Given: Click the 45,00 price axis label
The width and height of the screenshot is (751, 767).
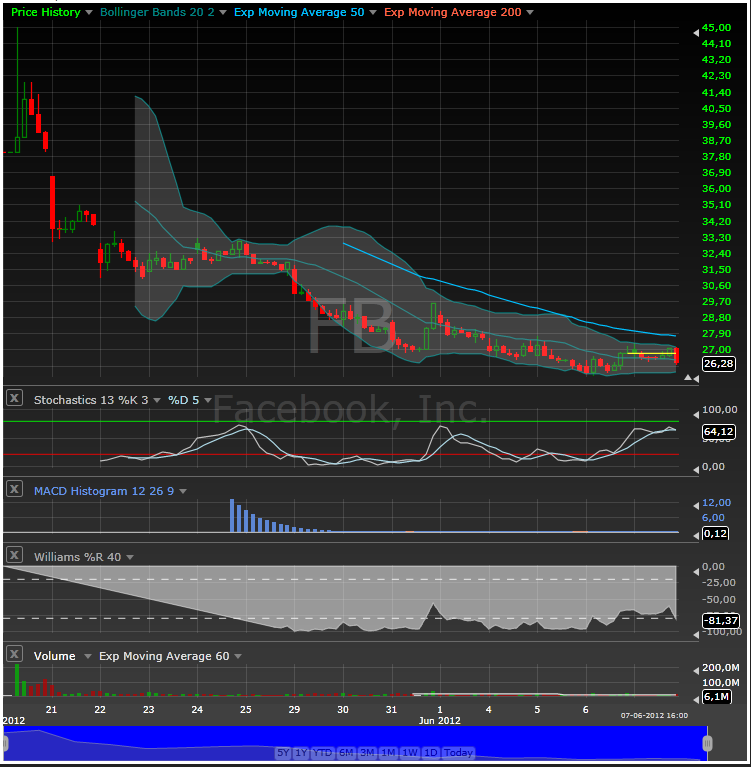Looking at the screenshot, I should click(716, 28).
